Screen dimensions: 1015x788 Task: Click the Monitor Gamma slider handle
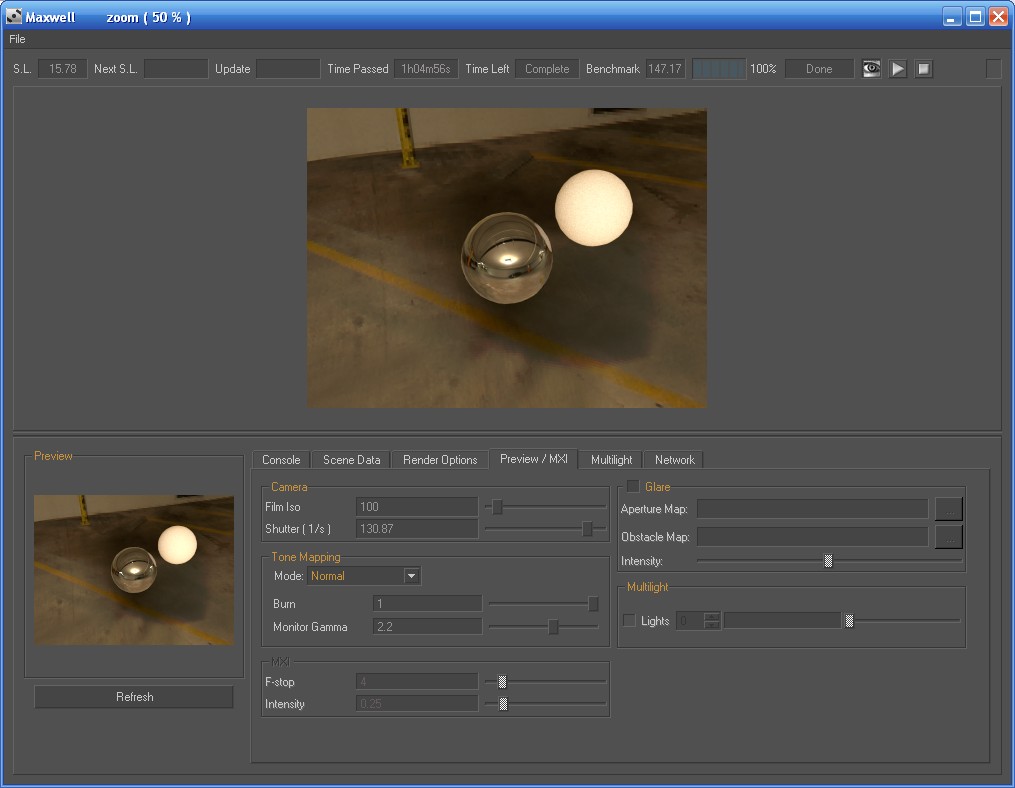click(553, 627)
